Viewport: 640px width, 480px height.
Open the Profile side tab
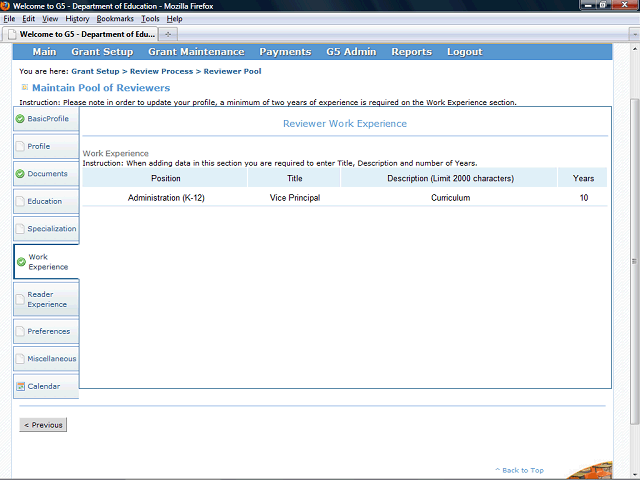[x=46, y=146]
